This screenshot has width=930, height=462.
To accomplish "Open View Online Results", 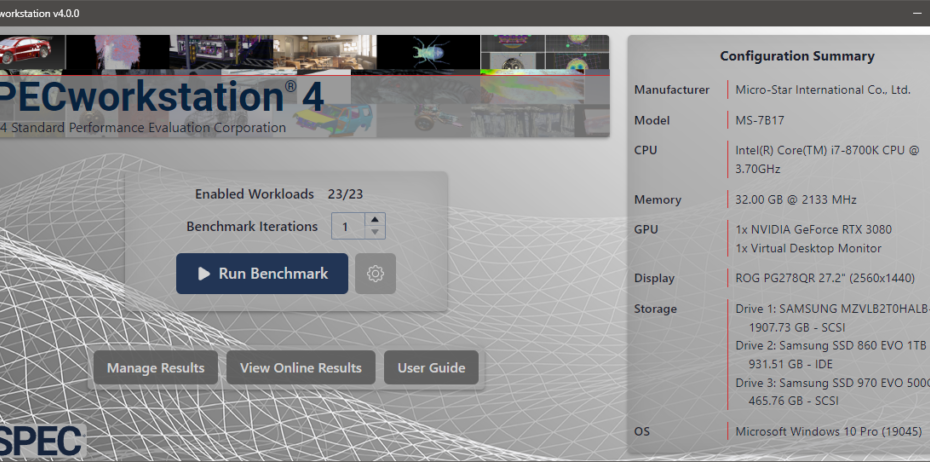I will coord(301,368).
